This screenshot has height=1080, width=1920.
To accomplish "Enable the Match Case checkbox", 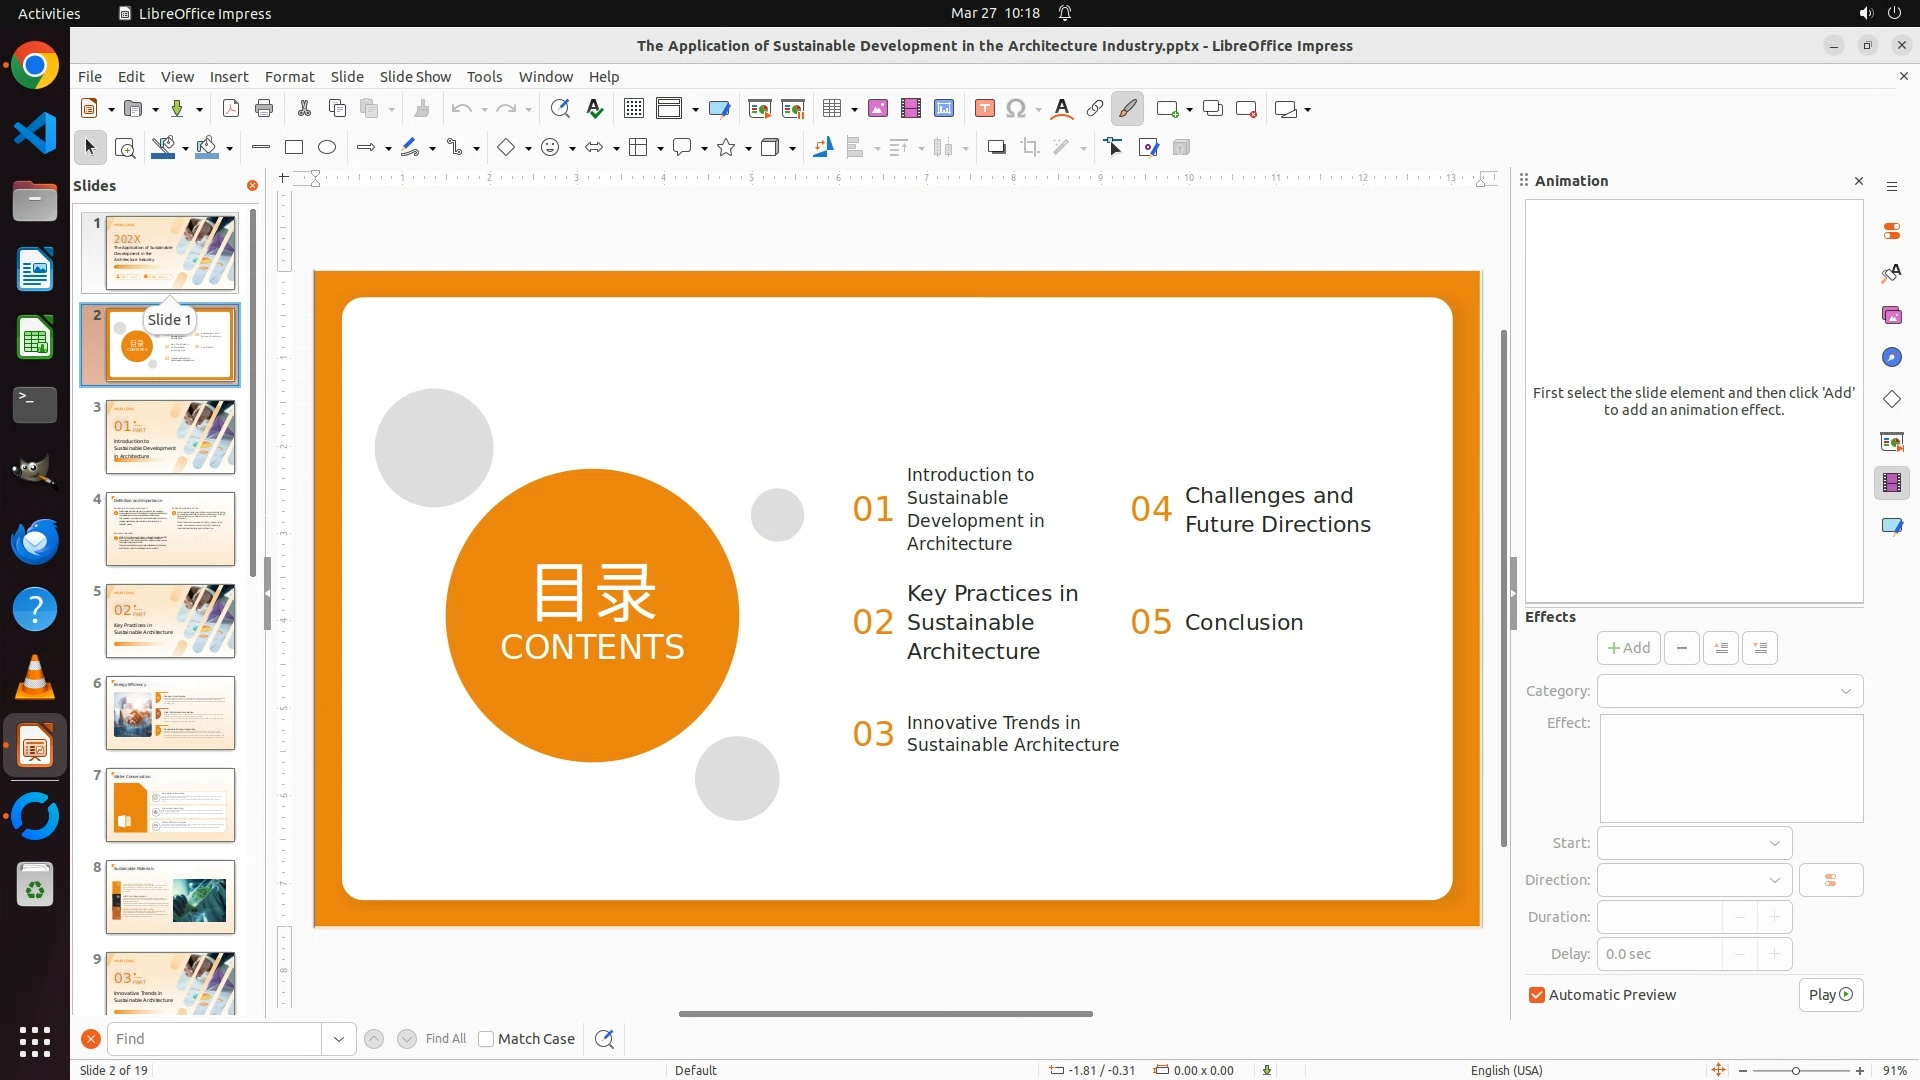I will coord(486,1039).
